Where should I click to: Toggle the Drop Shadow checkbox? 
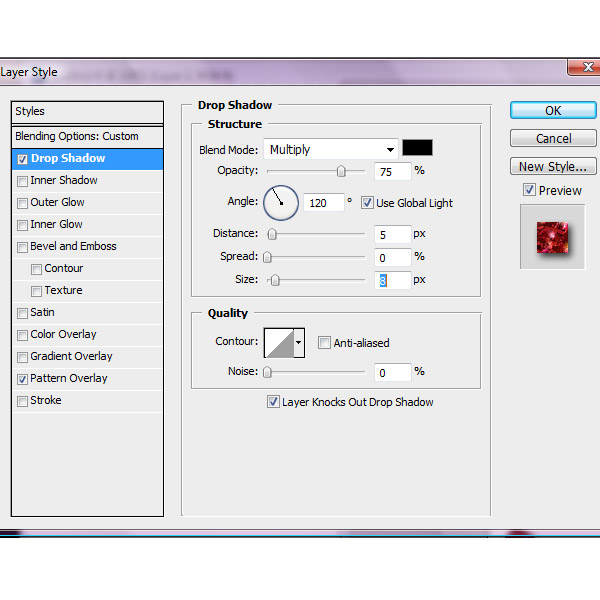click(22, 159)
